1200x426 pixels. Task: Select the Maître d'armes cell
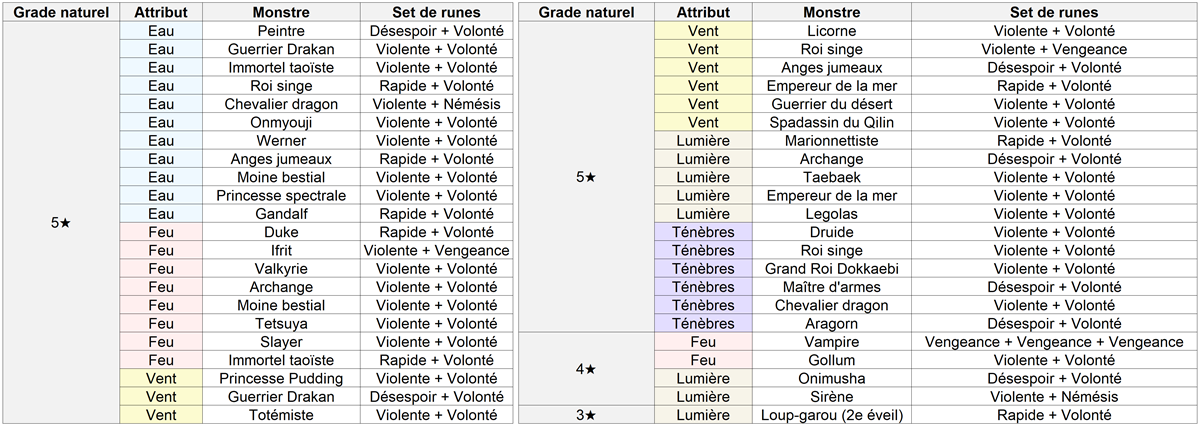click(x=831, y=287)
